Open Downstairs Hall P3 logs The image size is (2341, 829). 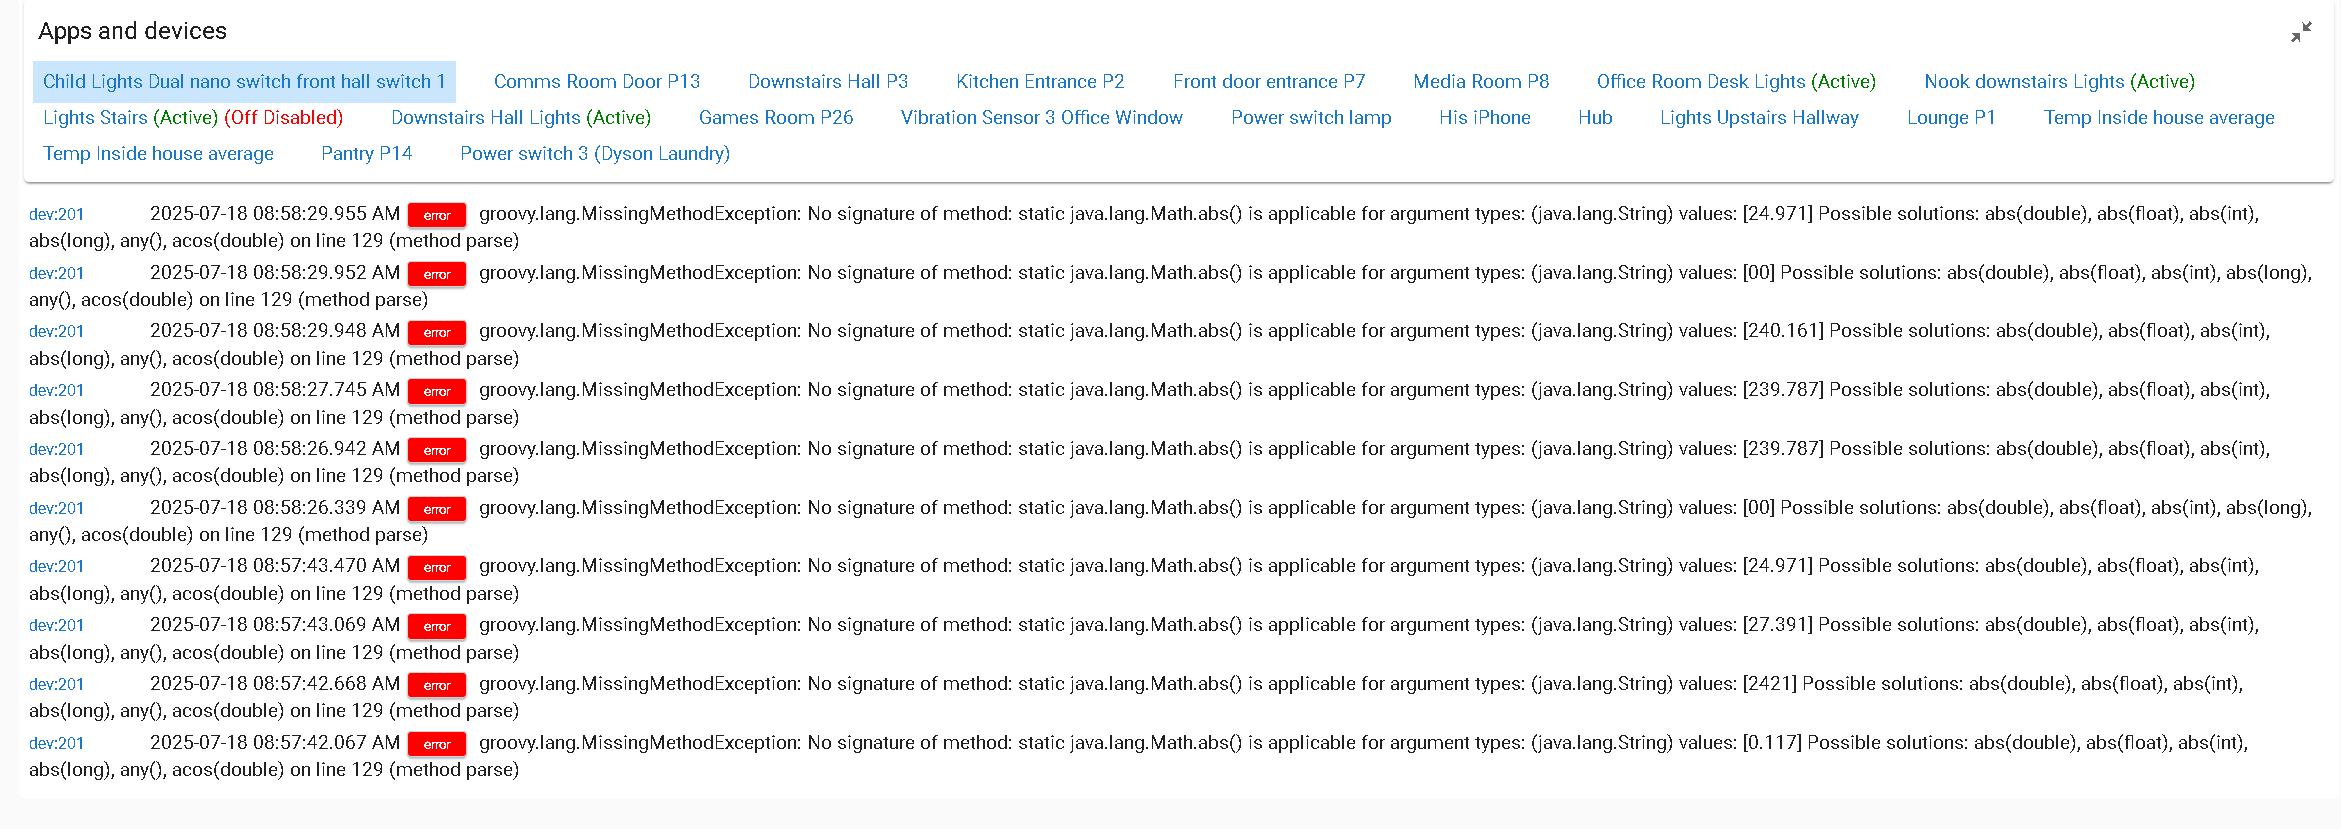(x=827, y=82)
